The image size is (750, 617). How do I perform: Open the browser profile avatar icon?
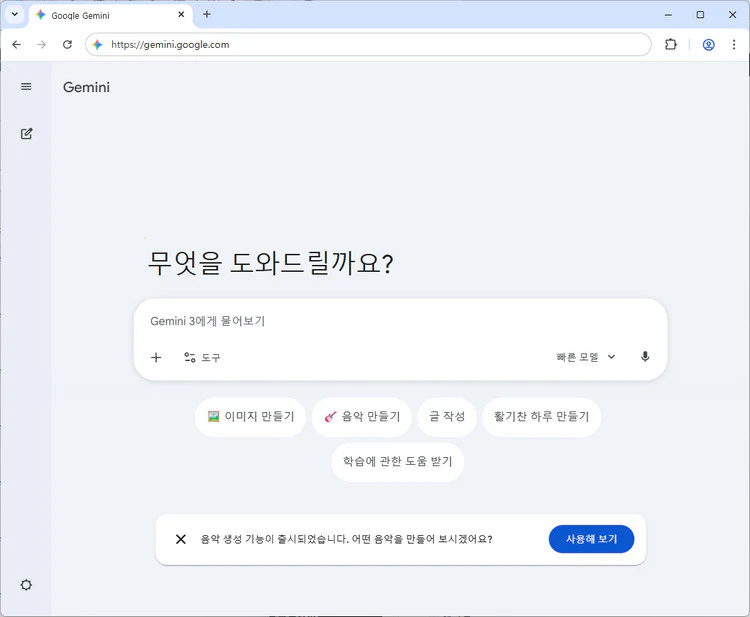708,44
